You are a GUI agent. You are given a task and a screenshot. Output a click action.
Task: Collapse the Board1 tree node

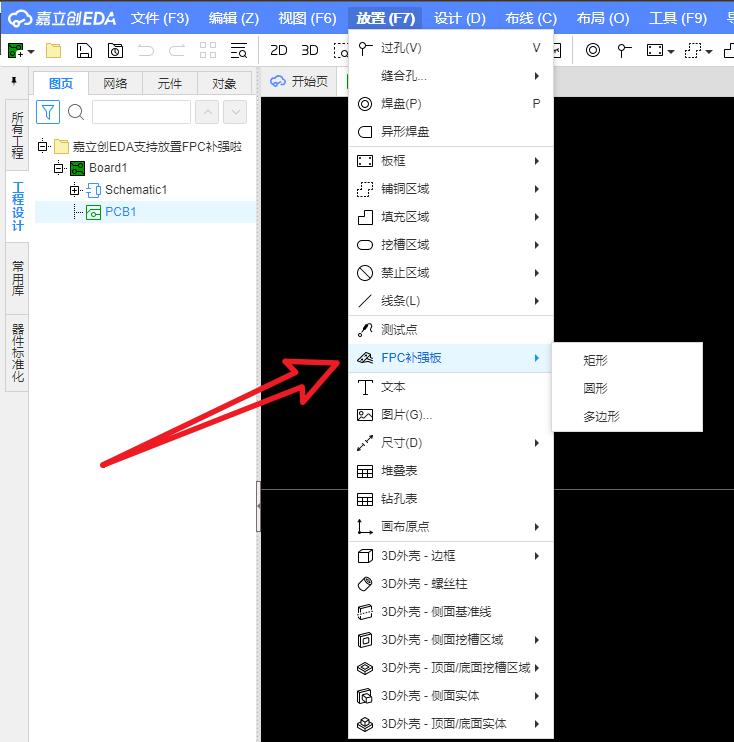click(59, 168)
